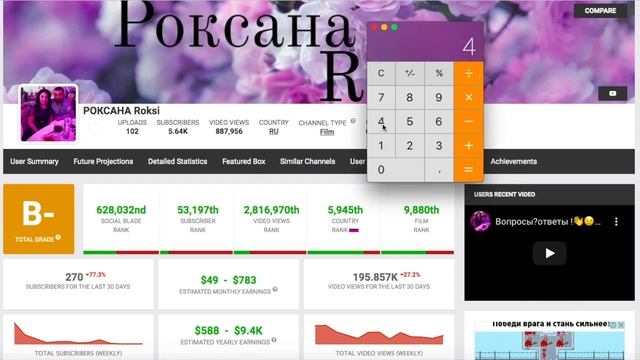Click the B- total grade box
The width and height of the screenshot is (640, 360).
click(x=39, y=219)
